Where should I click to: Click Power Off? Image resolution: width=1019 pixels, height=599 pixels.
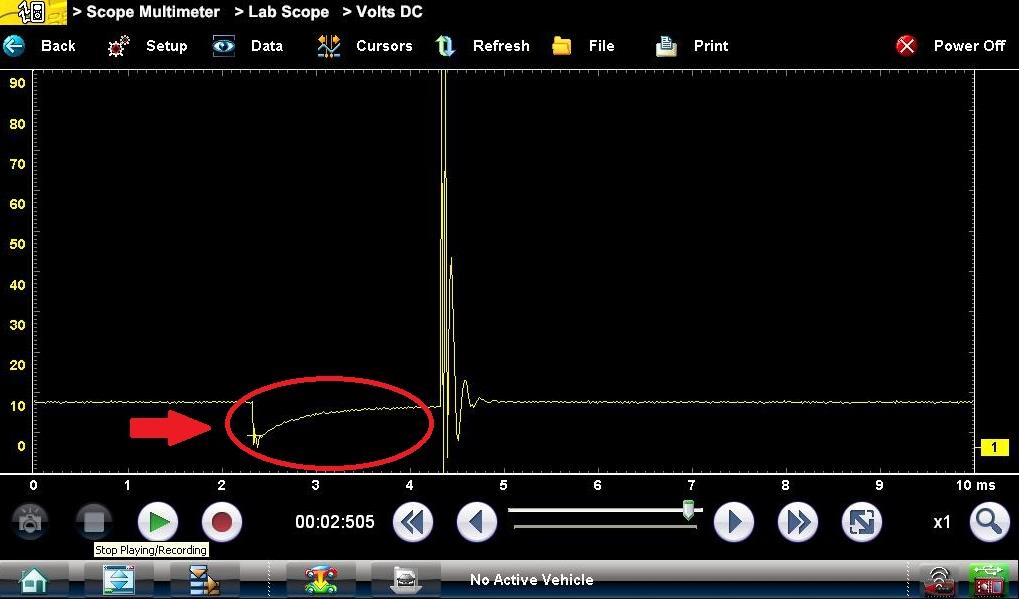pos(951,46)
